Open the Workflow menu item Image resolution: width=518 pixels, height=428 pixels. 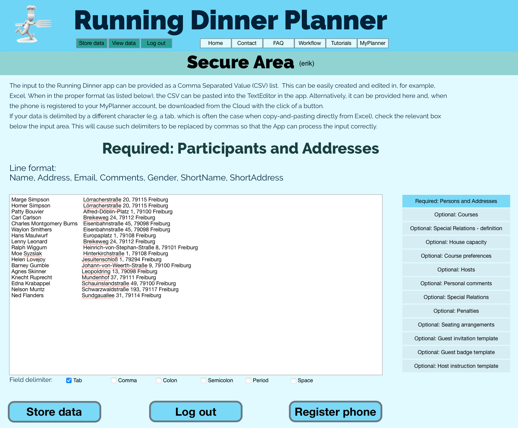[310, 43]
